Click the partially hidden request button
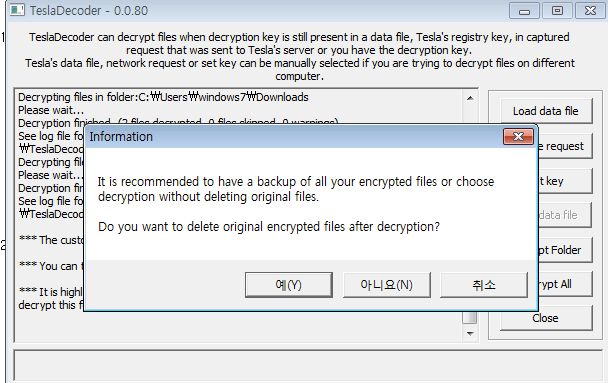Viewport: 608px width, 383px height. [x=565, y=146]
